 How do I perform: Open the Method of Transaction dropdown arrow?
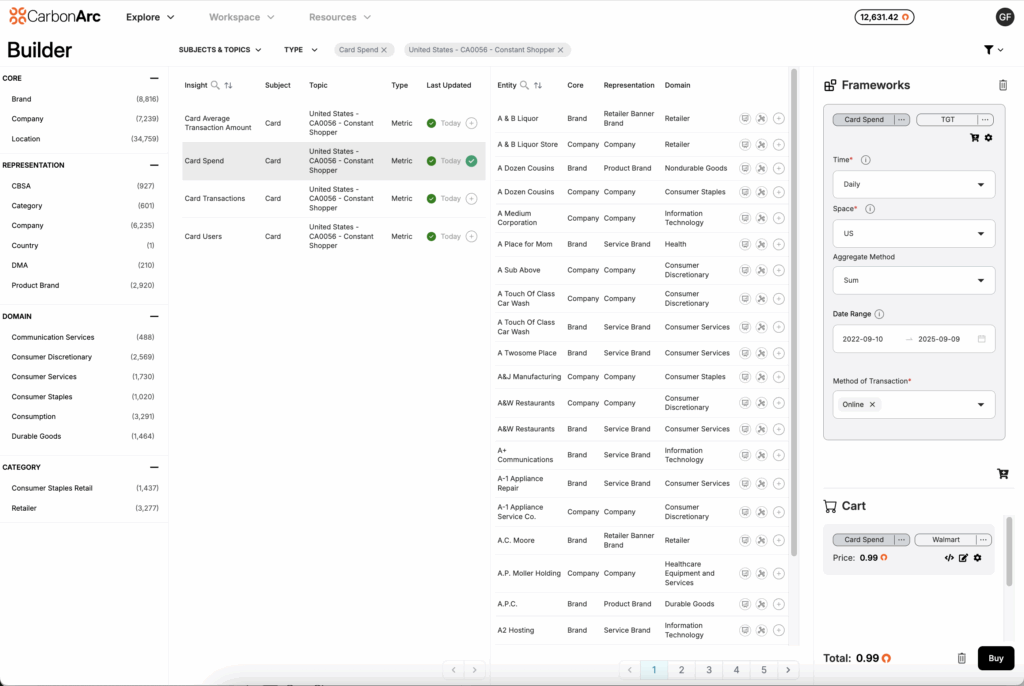click(980, 404)
